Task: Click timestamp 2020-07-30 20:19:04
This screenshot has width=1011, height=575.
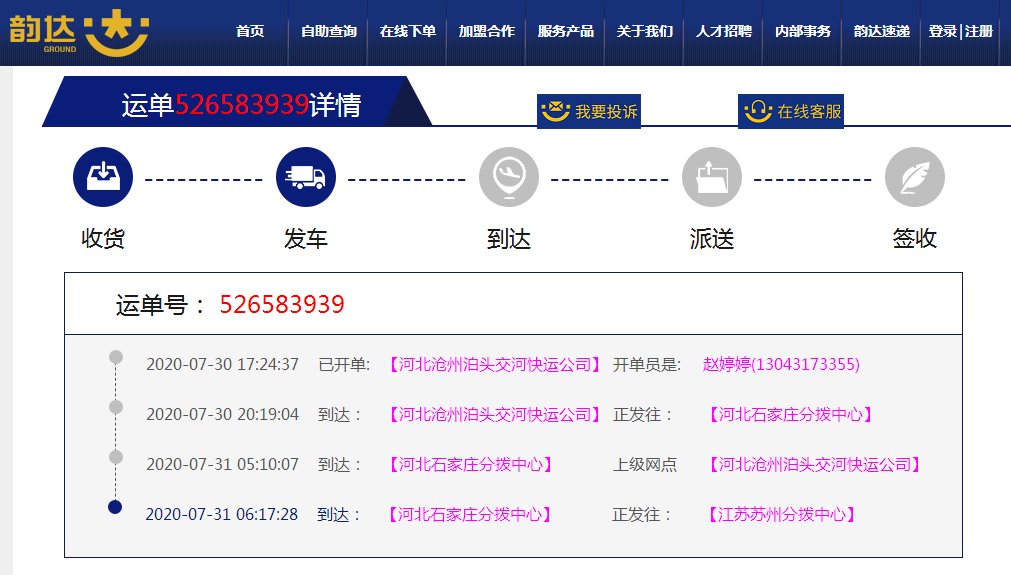Action: click(222, 414)
